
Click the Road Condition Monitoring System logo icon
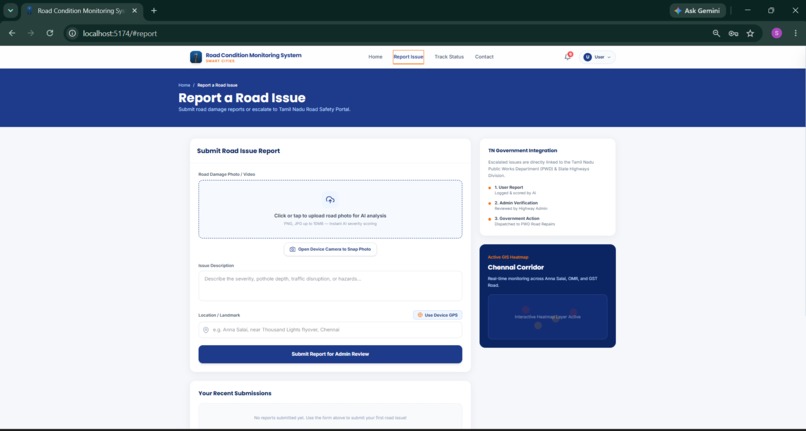[196, 57]
